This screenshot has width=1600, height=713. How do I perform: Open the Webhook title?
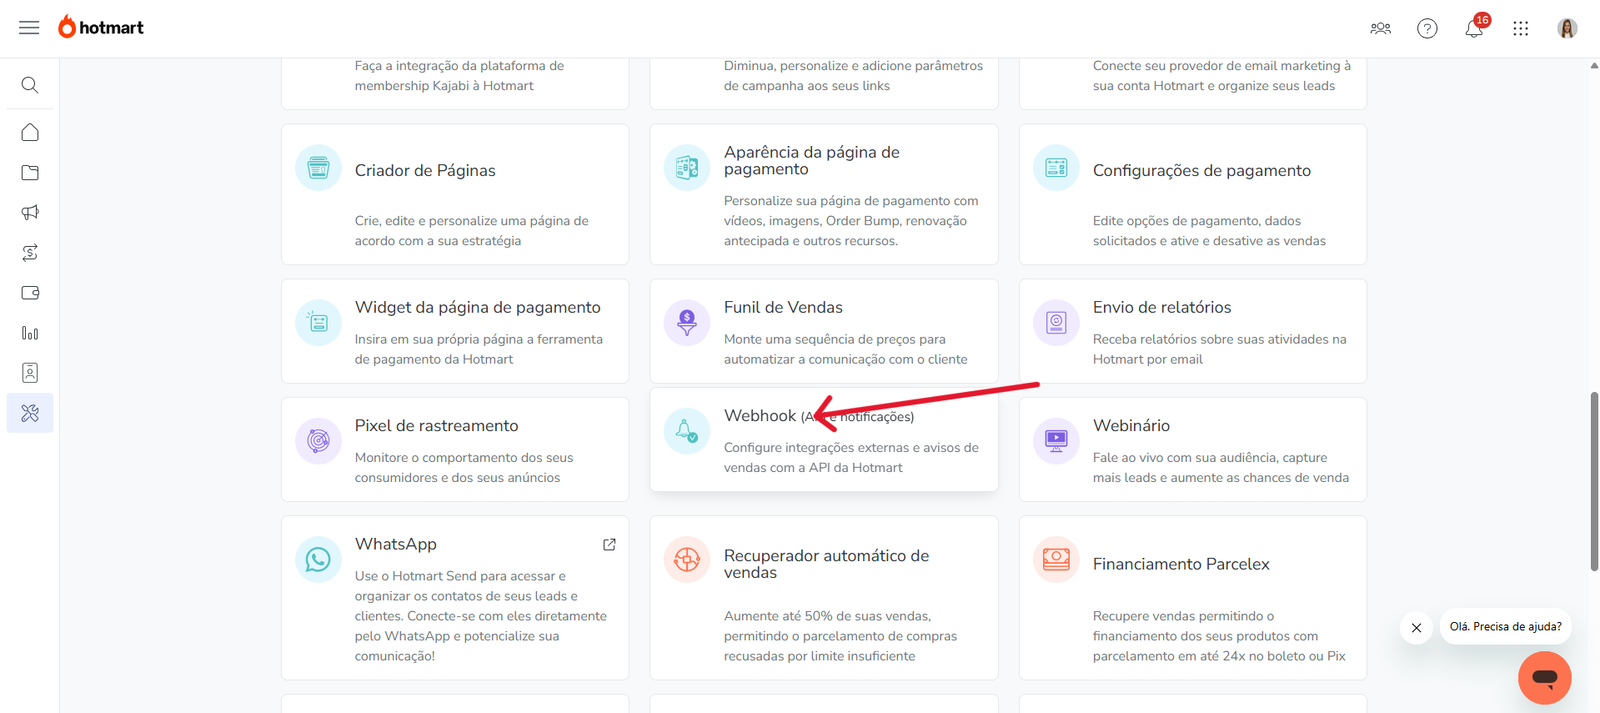tap(760, 416)
